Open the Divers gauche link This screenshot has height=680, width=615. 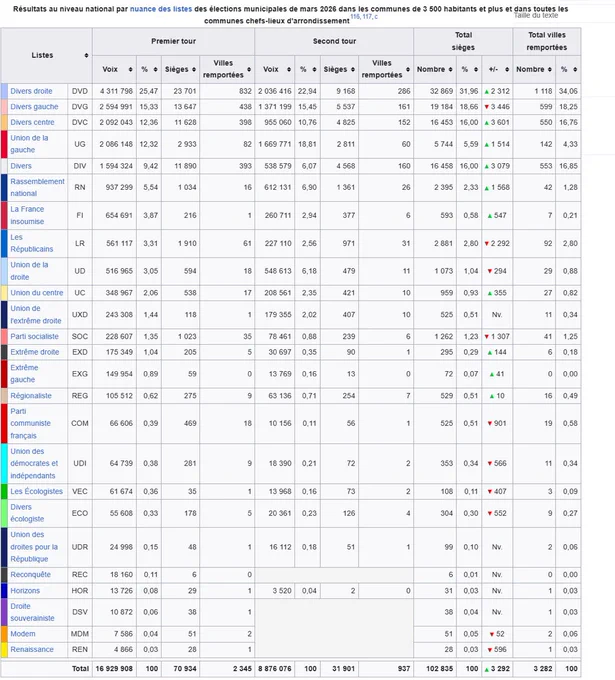click(x=34, y=107)
